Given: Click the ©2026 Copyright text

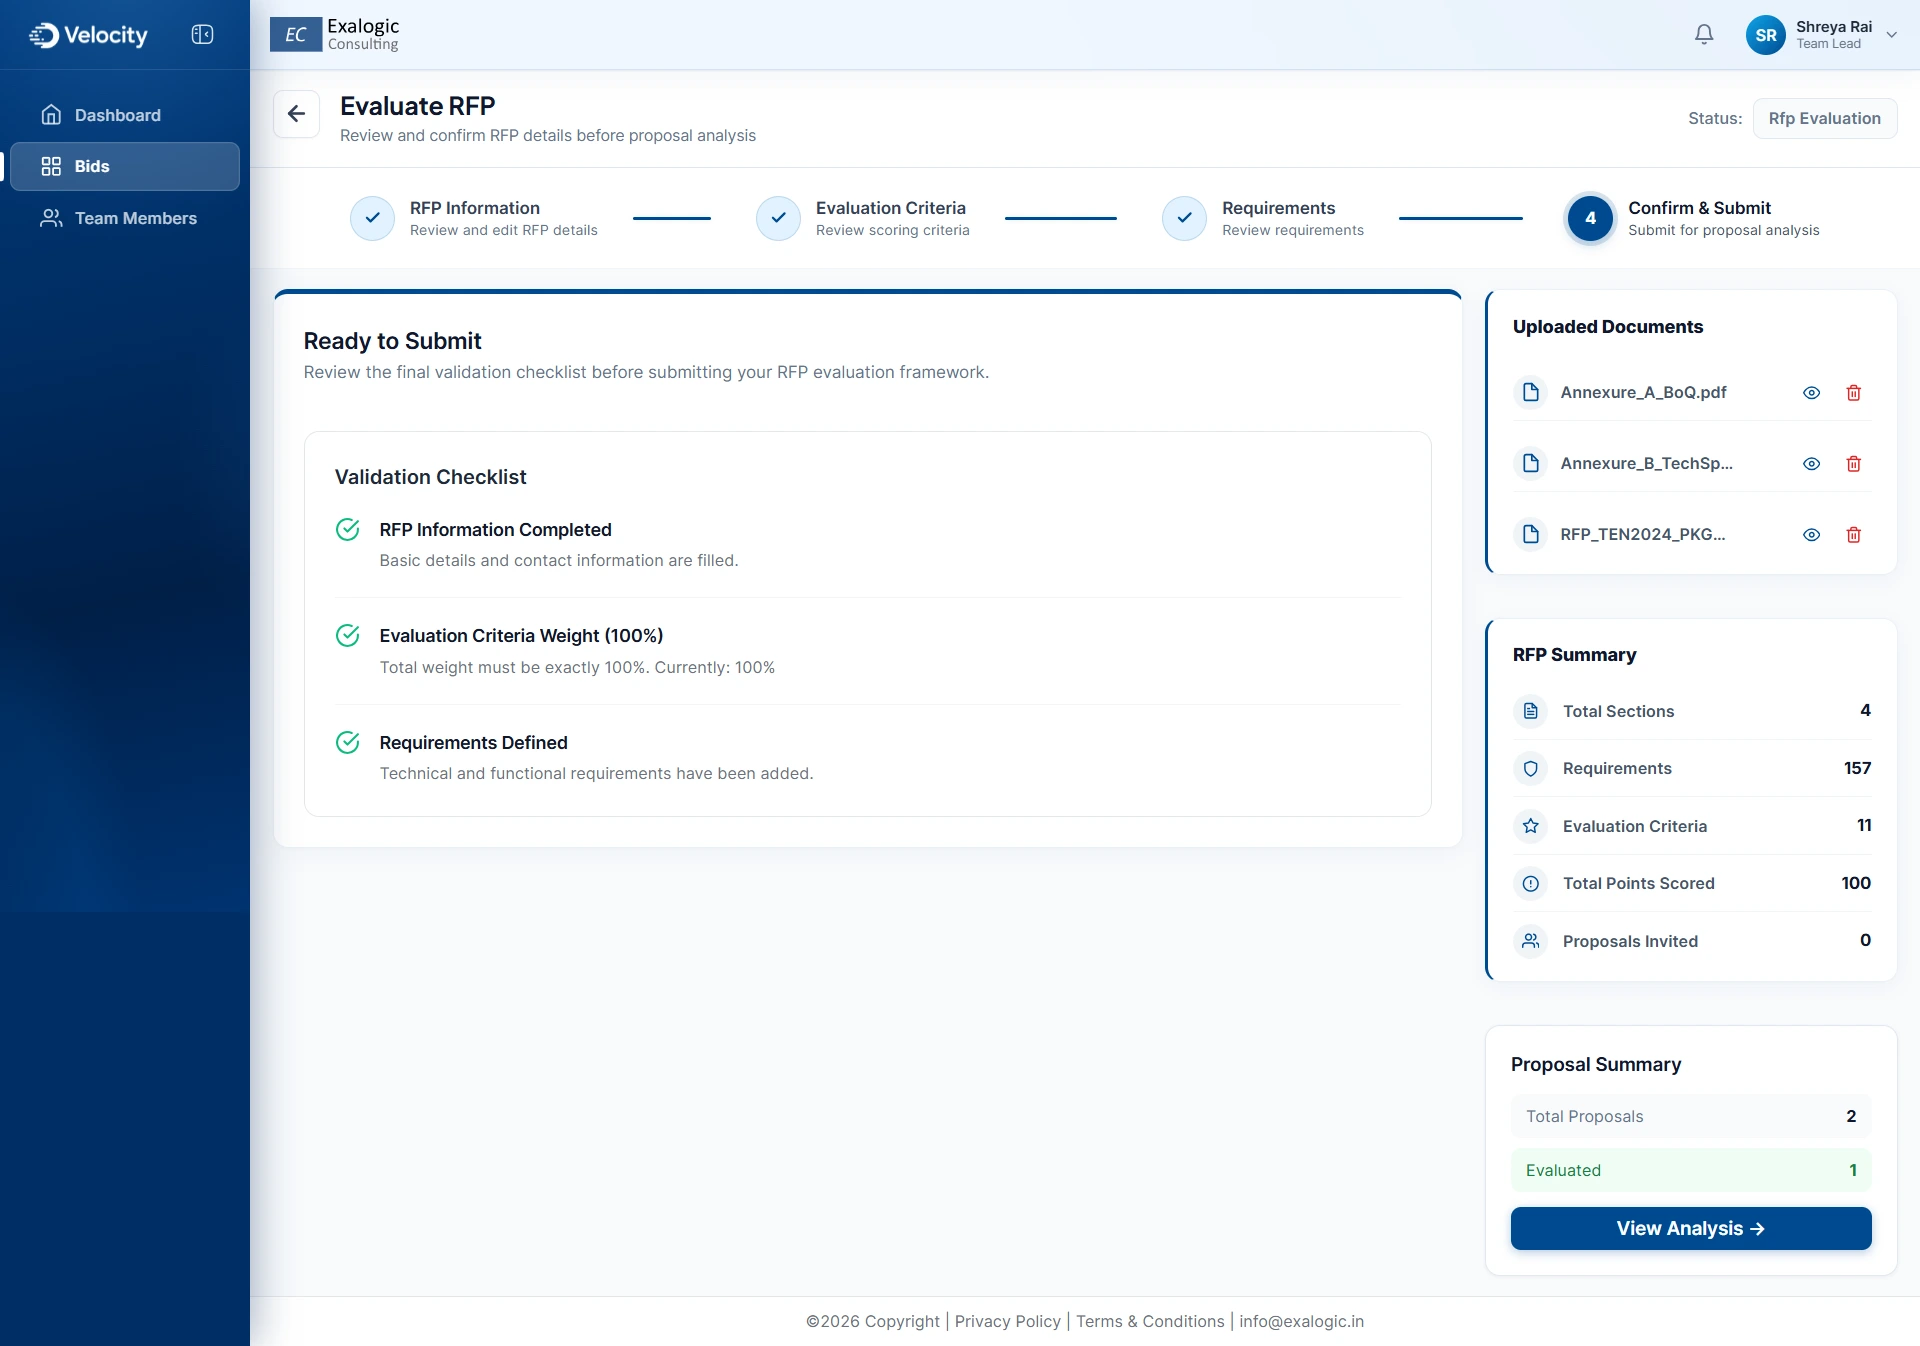Looking at the screenshot, I should pos(873,1322).
